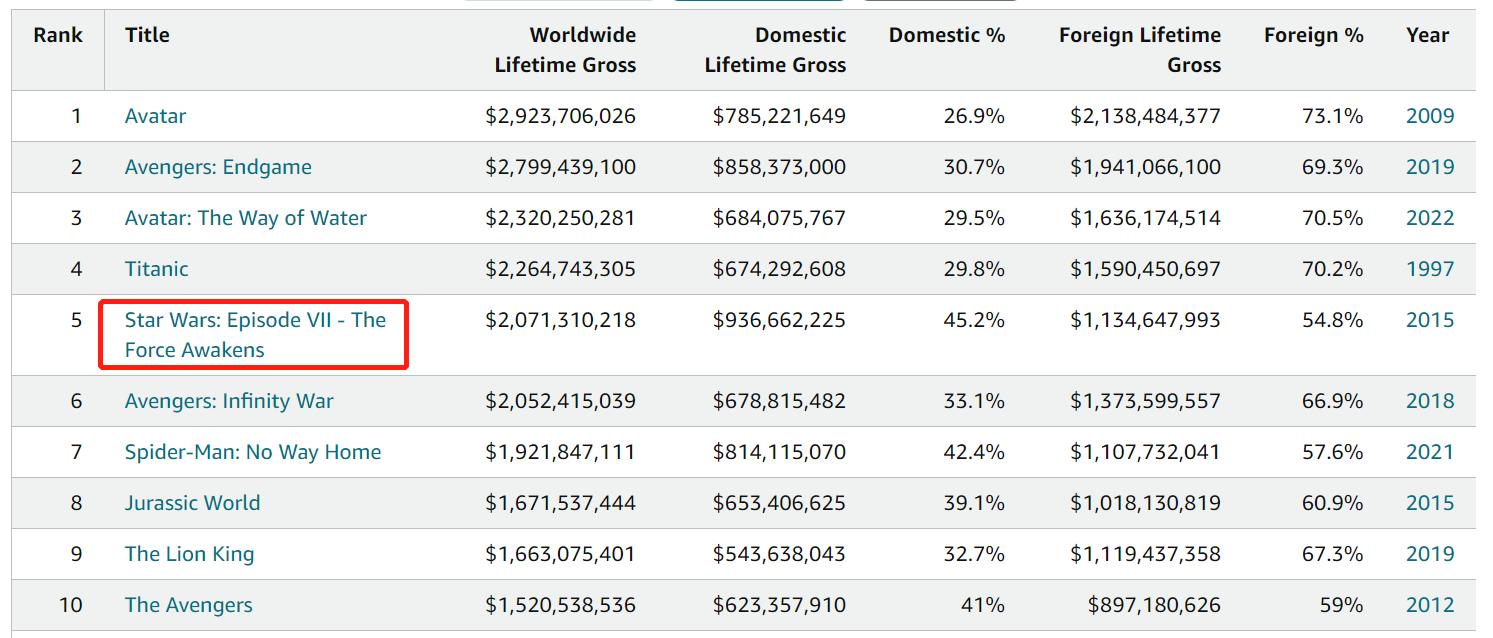Open The Lion King page
The height and width of the screenshot is (638, 1493).
tap(189, 554)
